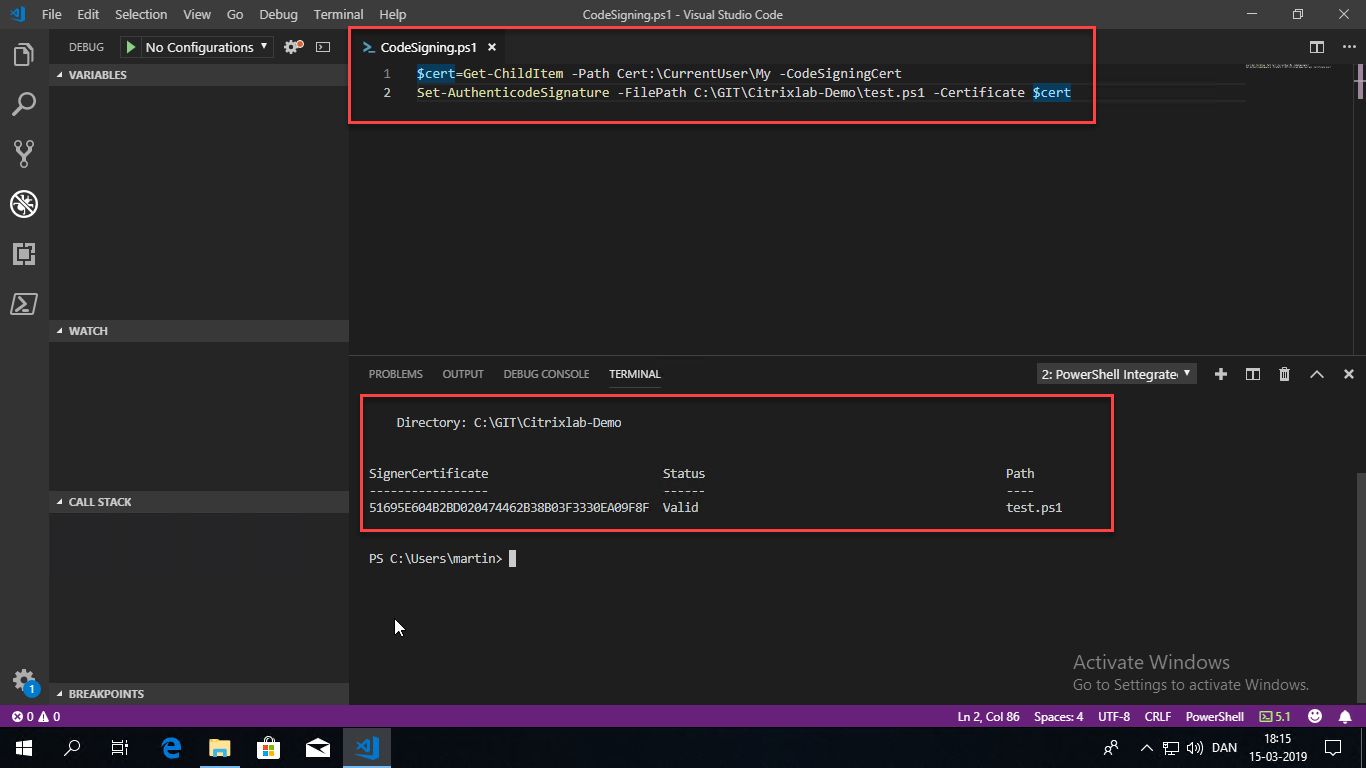Change the UTF-8 encoding setting
The width and height of the screenshot is (1366, 768).
point(1114,716)
